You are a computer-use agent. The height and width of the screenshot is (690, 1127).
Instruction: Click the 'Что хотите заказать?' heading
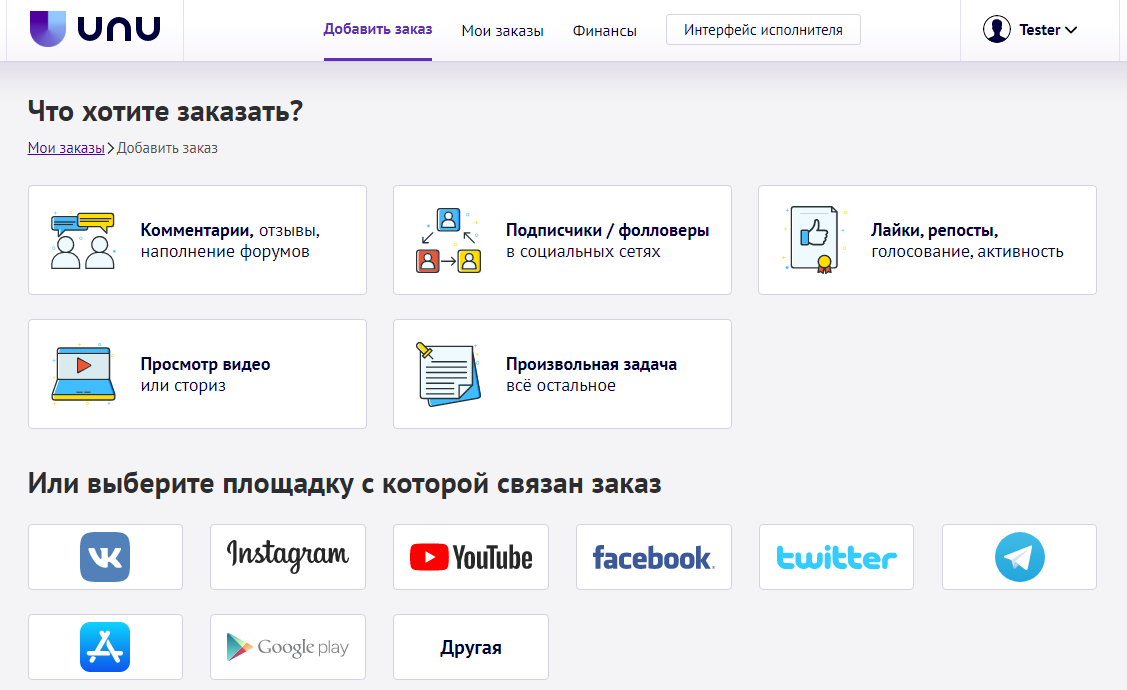click(165, 111)
